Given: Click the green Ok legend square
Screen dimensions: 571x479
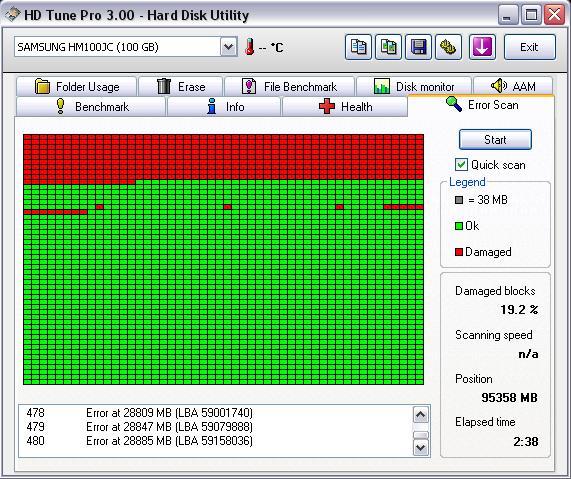Looking at the screenshot, I should tap(459, 226).
